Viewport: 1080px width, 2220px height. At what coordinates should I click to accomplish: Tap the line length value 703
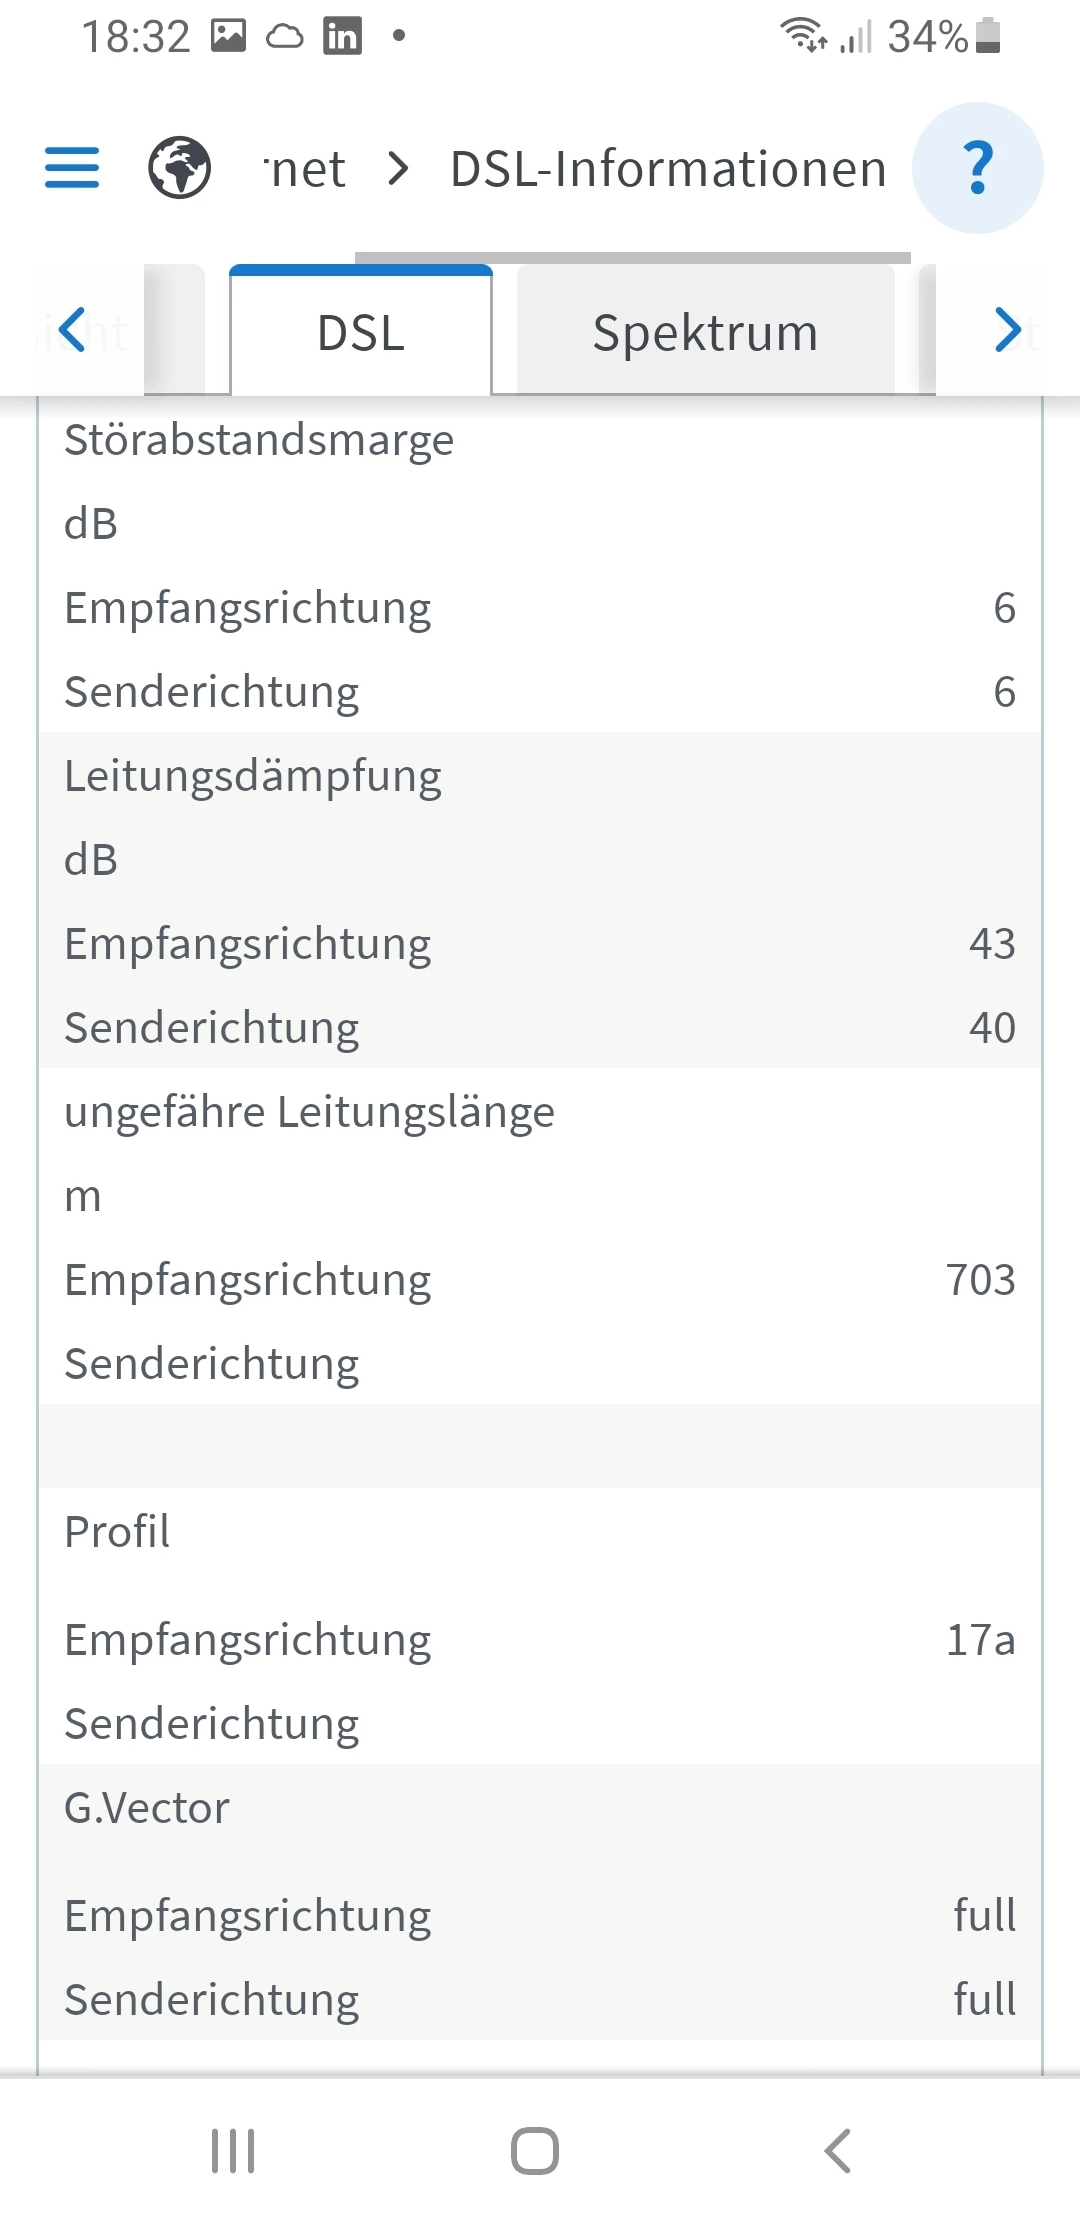(981, 1279)
